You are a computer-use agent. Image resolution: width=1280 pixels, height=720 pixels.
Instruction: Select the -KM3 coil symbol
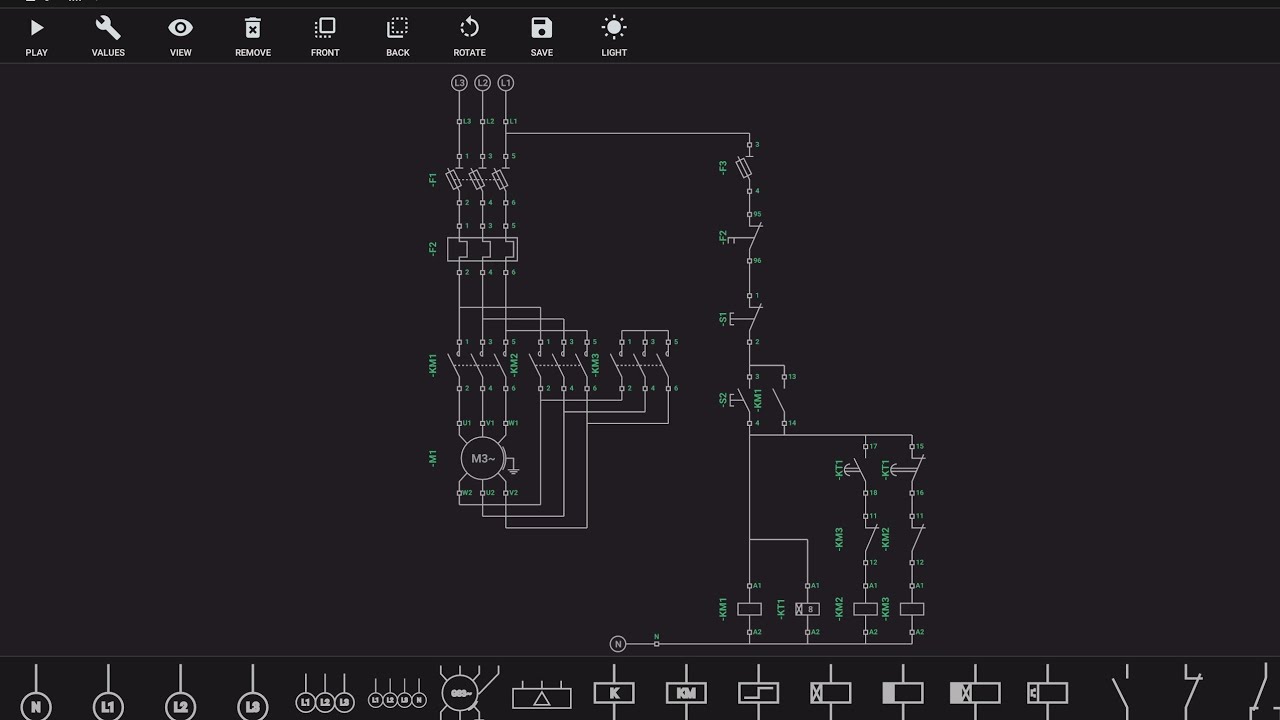[912, 608]
